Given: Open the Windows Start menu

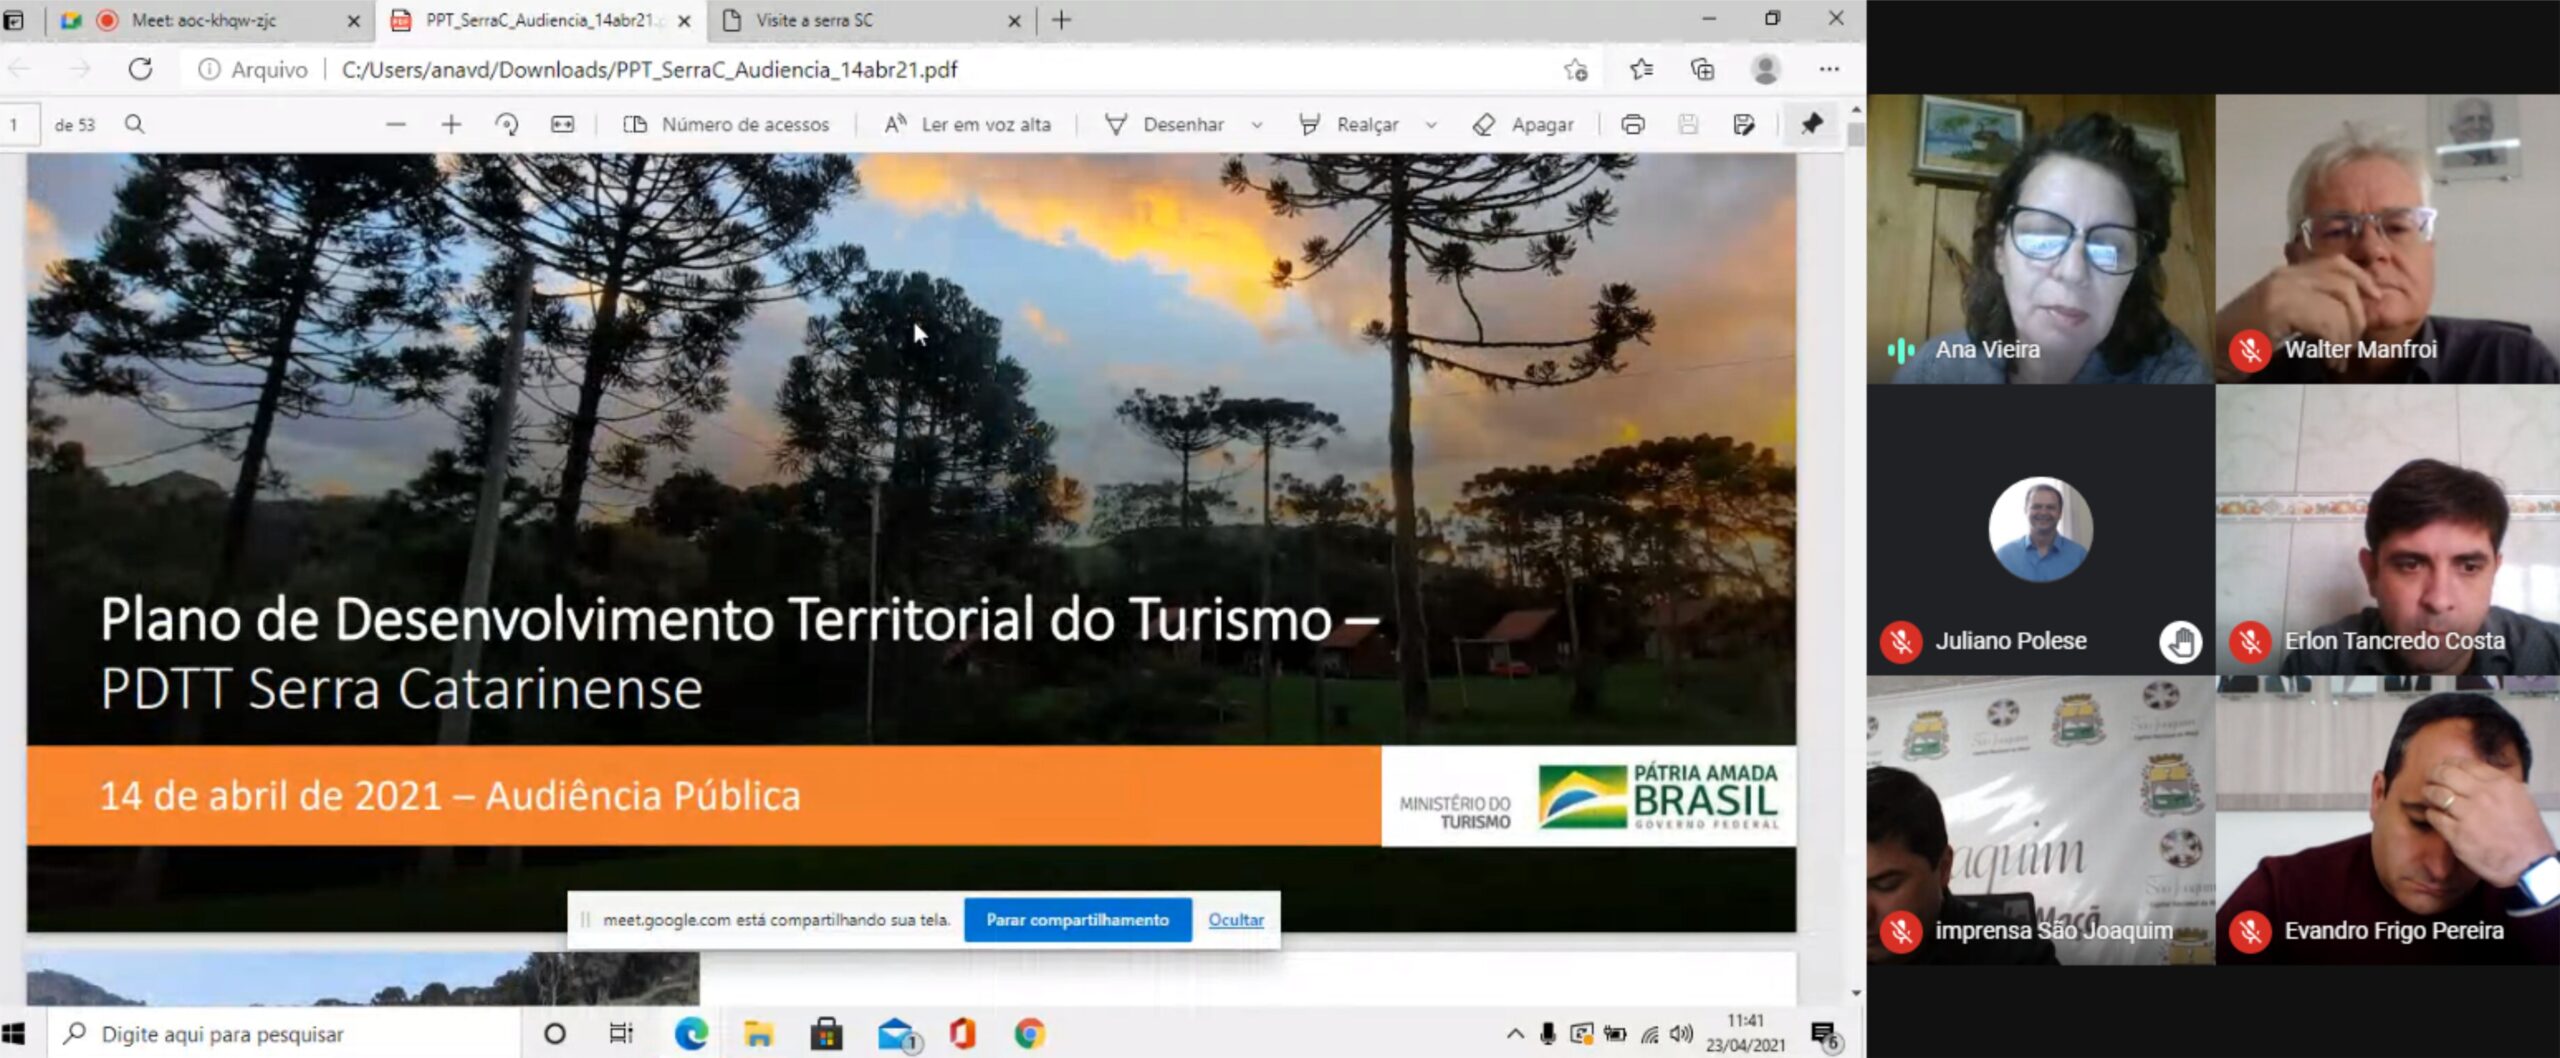Looking at the screenshot, I should [x=14, y=1034].
